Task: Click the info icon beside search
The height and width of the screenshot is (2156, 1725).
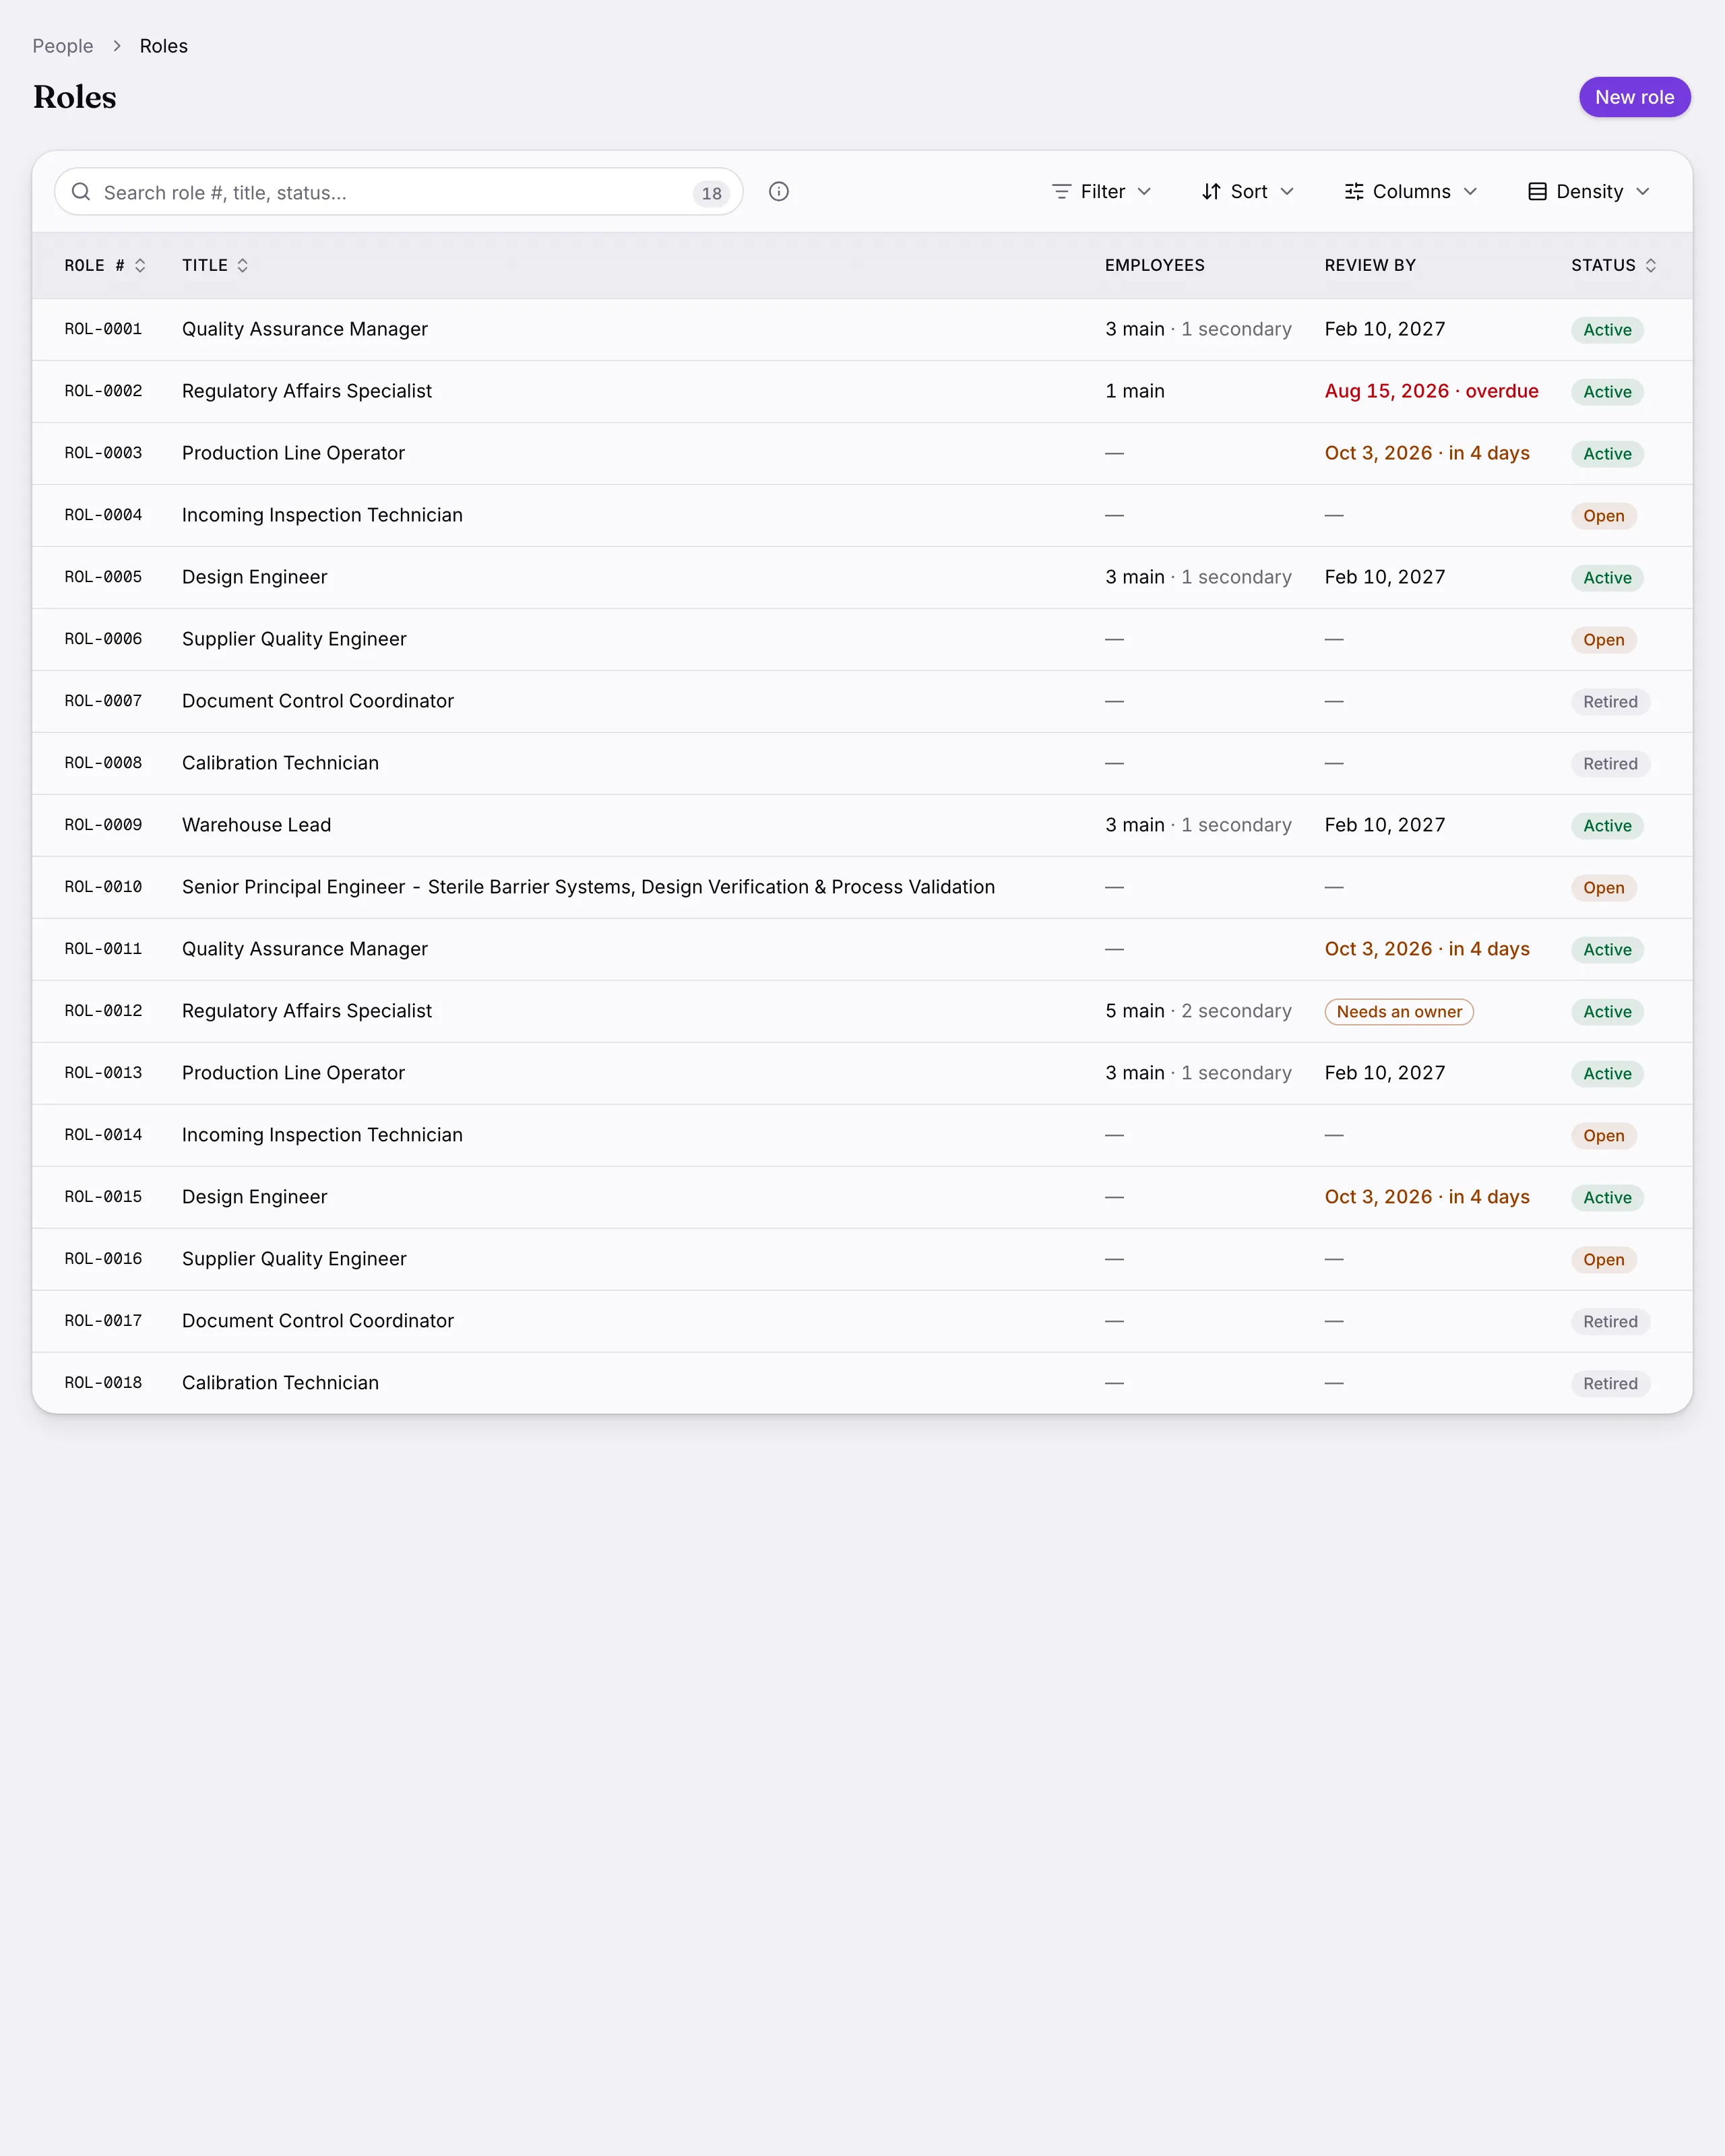Action: tap(779, 192)
